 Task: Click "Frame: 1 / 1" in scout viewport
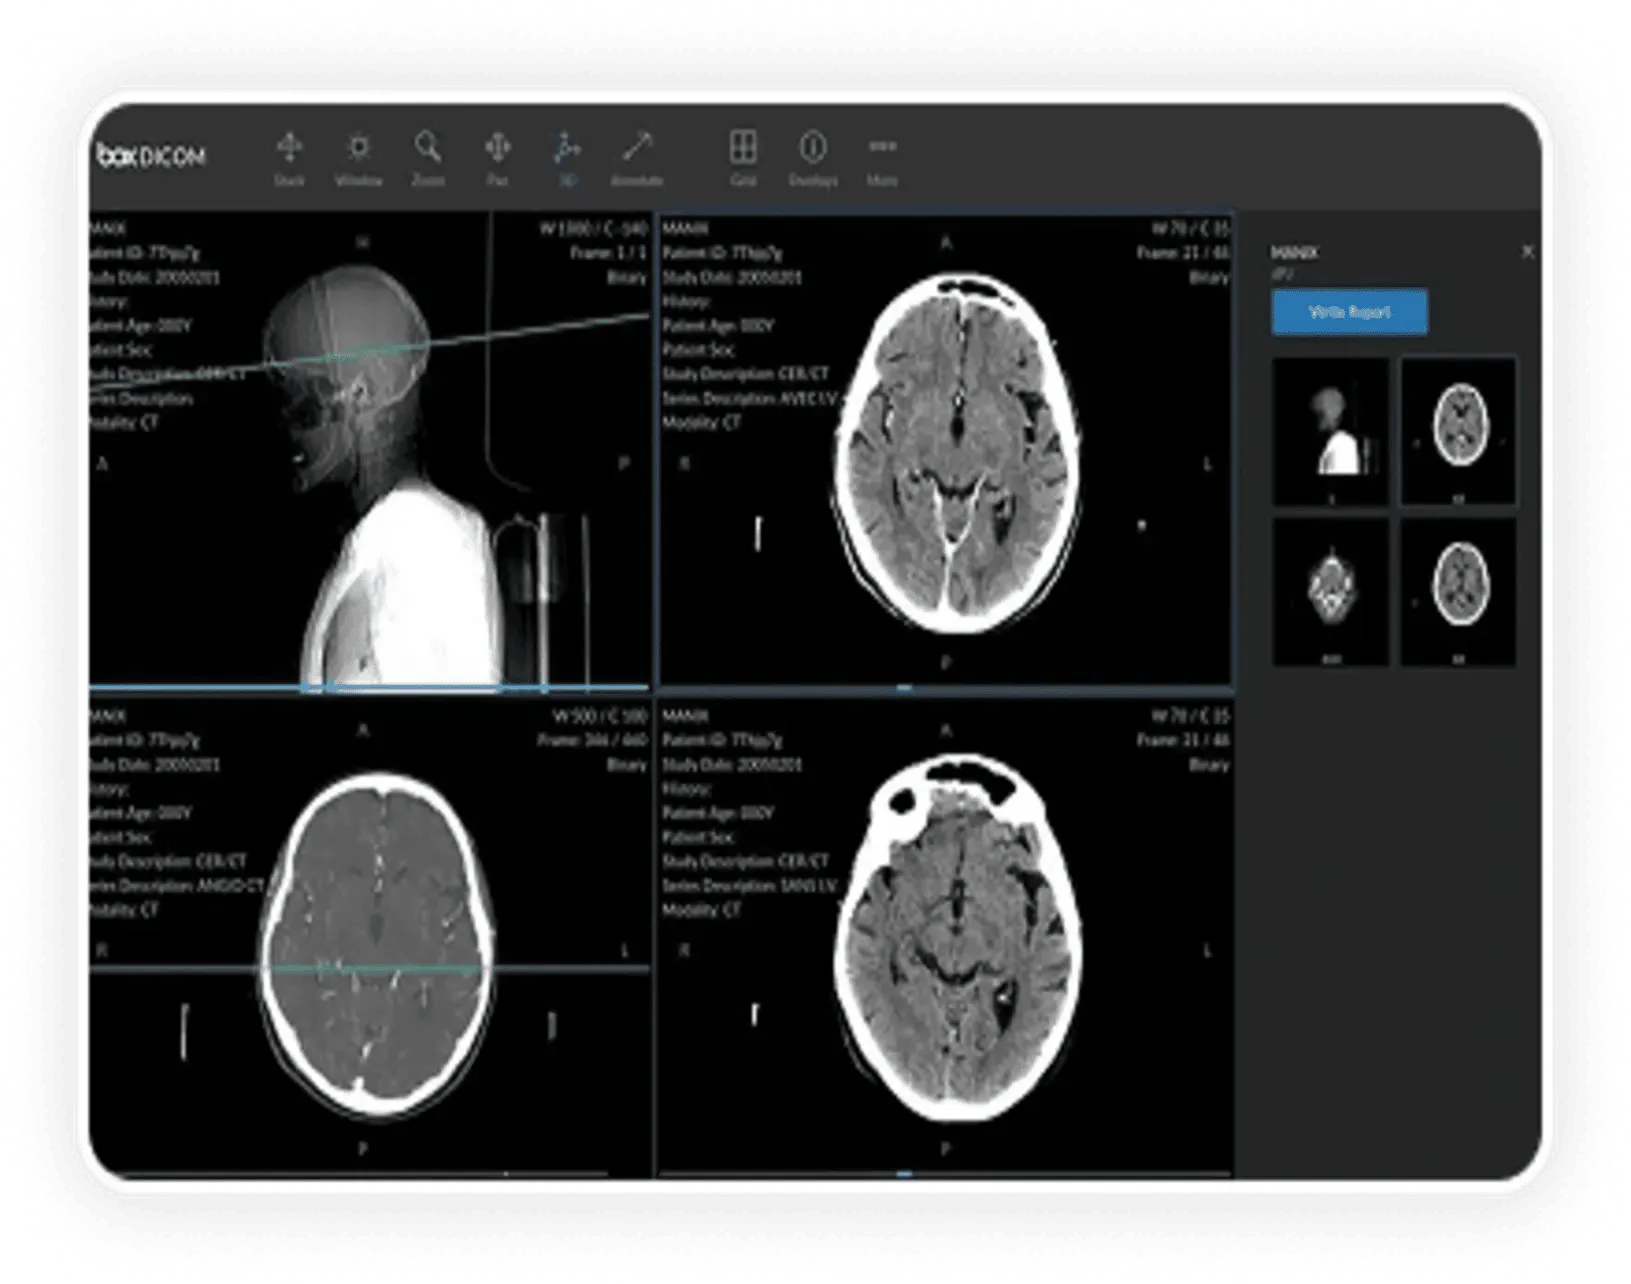pos(608,253)
